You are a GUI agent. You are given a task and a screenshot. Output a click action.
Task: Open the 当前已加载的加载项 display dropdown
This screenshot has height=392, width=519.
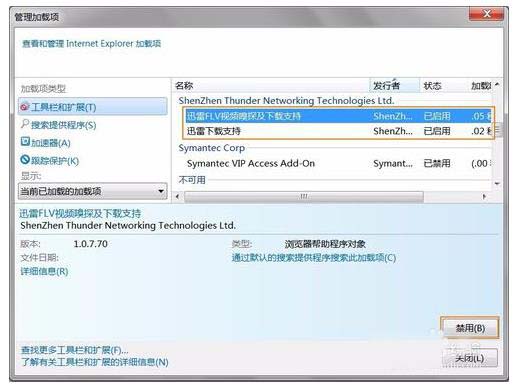click(93, 191)
